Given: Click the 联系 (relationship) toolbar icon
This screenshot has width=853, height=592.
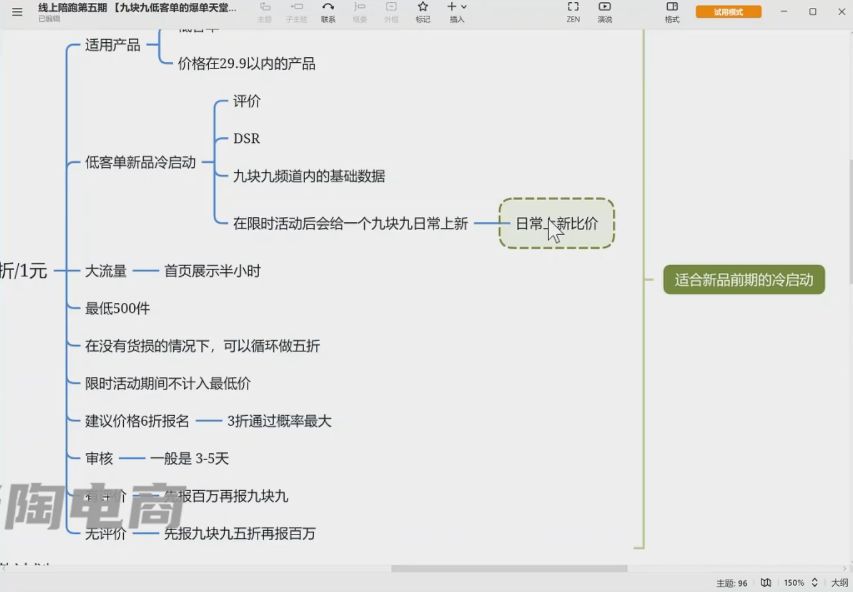Looking at the screenshot, I should 328,11.
